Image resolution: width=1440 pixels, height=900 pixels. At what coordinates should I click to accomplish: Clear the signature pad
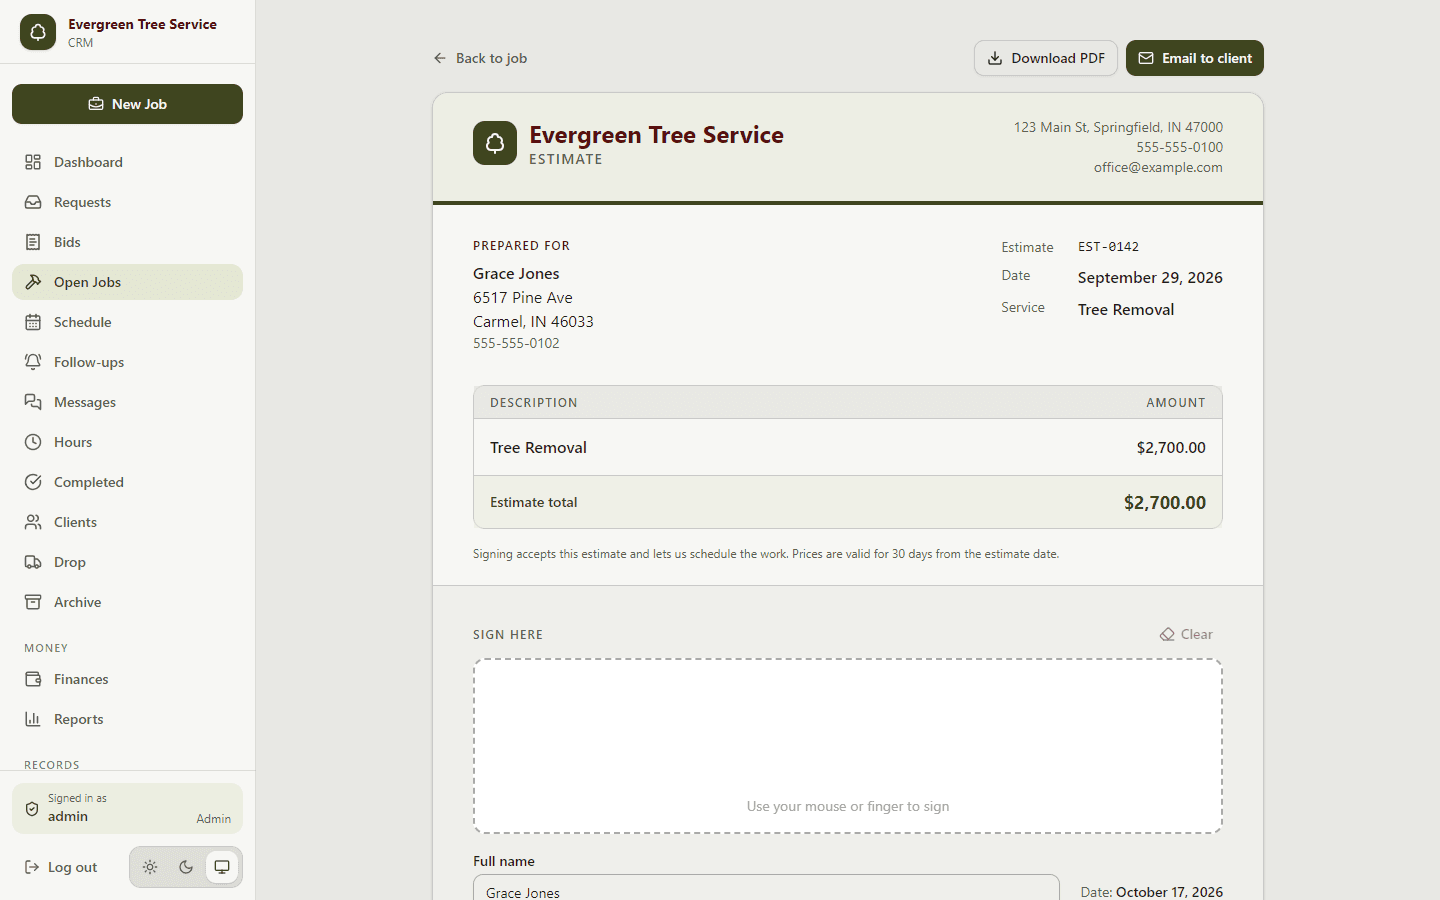click(1187, 634)
